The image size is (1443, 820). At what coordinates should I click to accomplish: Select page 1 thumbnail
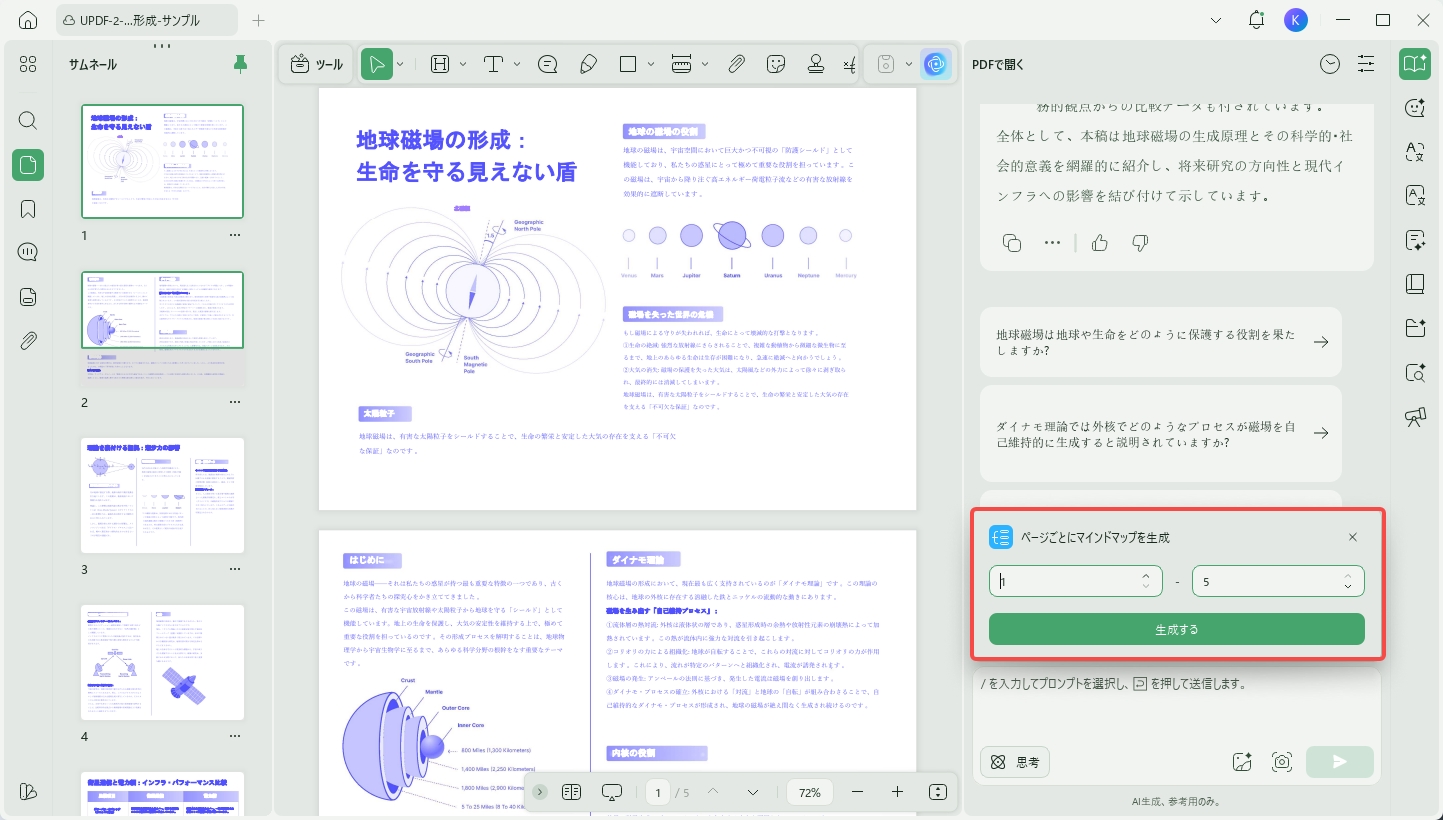(x=162, y=161)
